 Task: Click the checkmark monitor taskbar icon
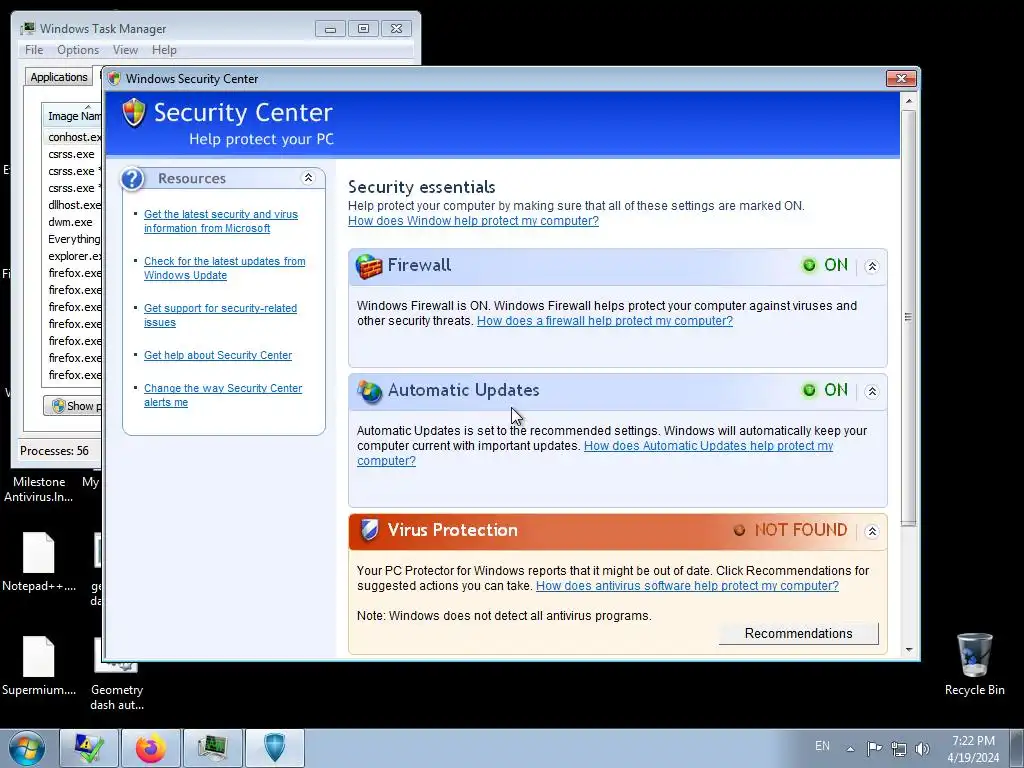click(89, 748)
